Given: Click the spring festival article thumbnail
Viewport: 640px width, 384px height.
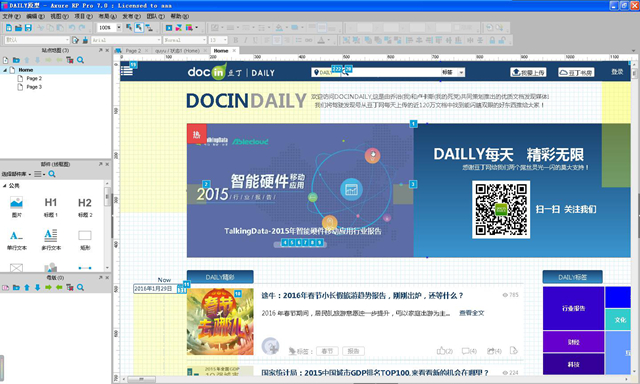Looking at the screenshot, I should point(220,322).
